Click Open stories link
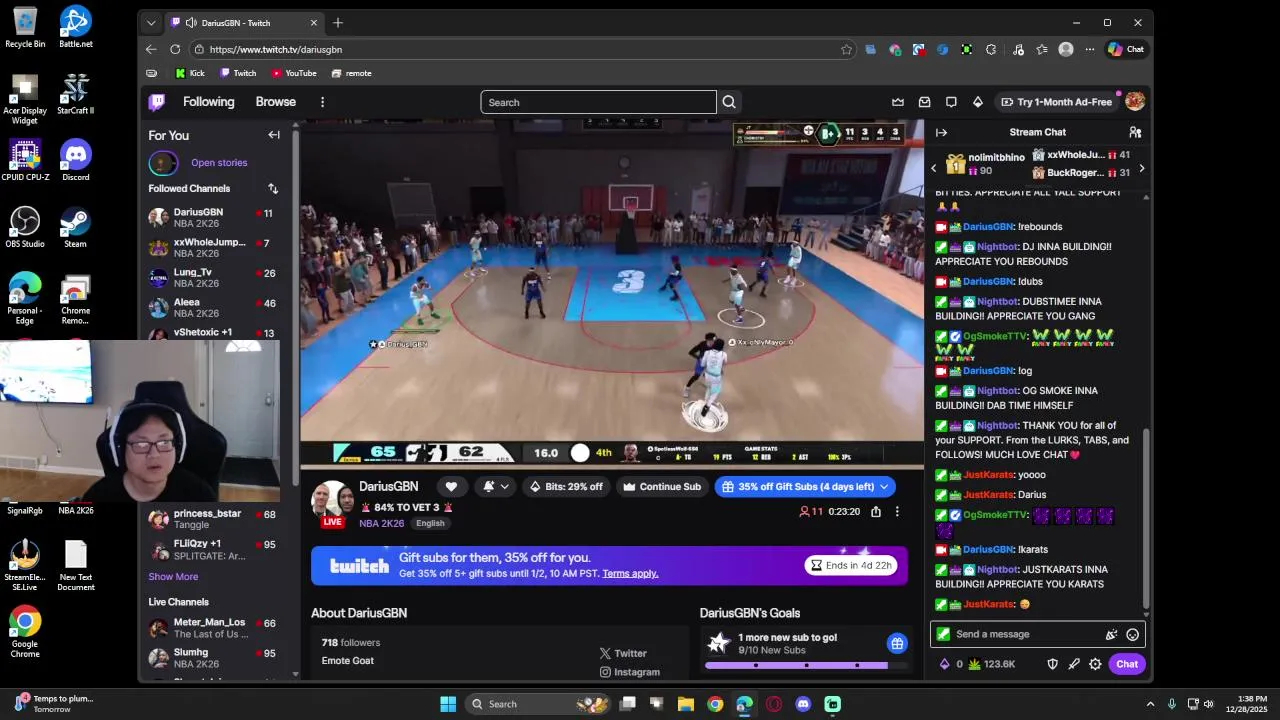The image size is (1280, 720). (219, 163)
